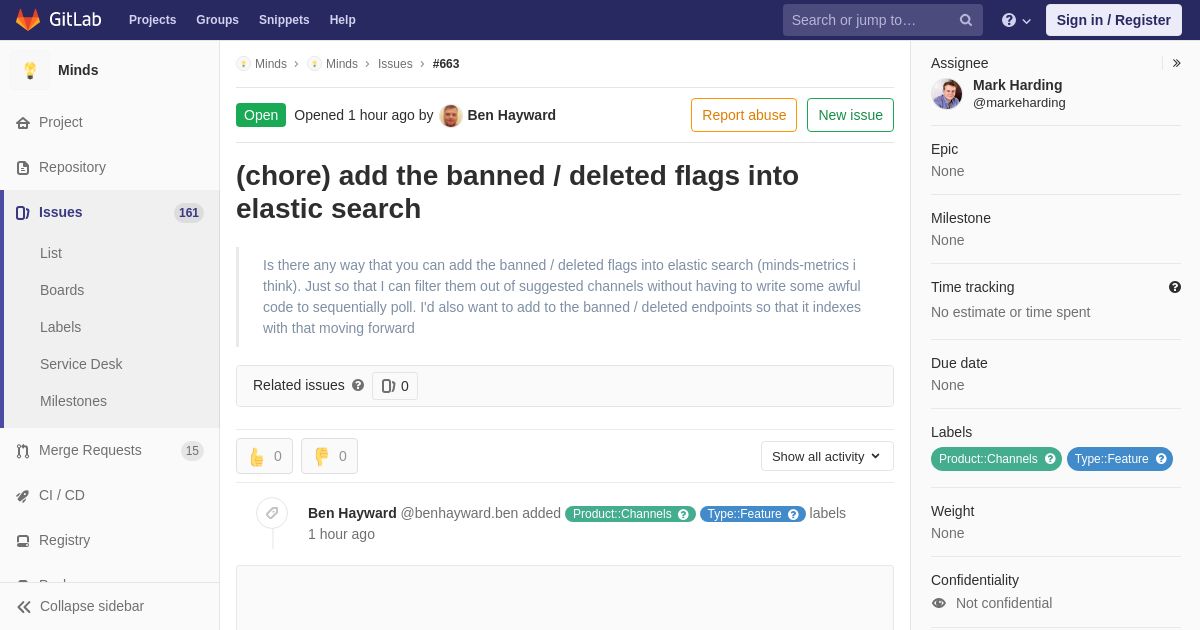This screenshot has width=1200, height=630.
Task: Click the Time tracking help icon
Action: (x=1175, y=287)
